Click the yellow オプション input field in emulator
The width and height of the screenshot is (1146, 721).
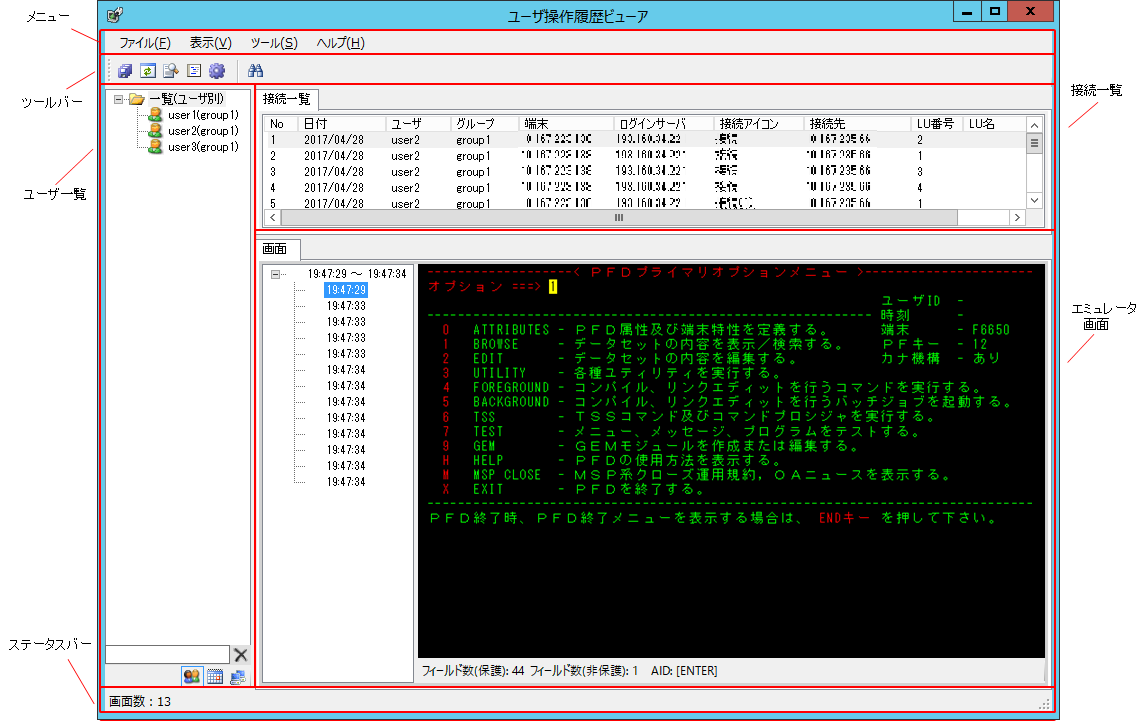pyautogui.click(x=553, y=287)
